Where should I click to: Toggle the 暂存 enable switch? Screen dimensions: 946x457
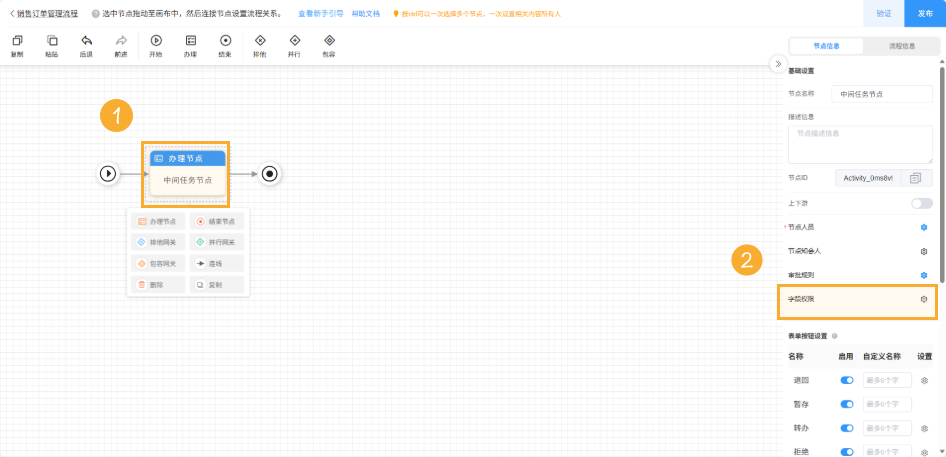[847, 404]
